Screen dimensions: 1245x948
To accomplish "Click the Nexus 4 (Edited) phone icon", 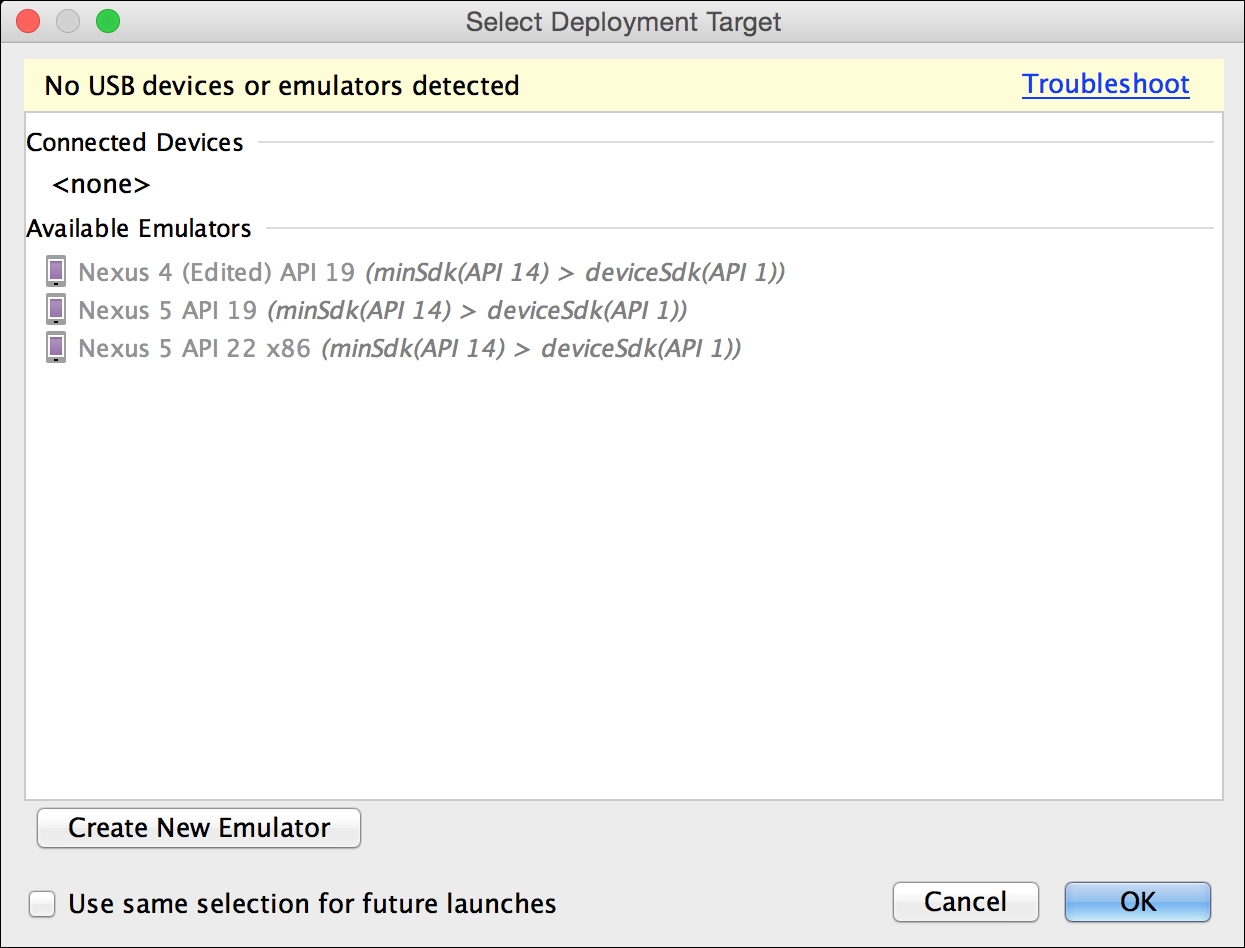I will [56, 271].
